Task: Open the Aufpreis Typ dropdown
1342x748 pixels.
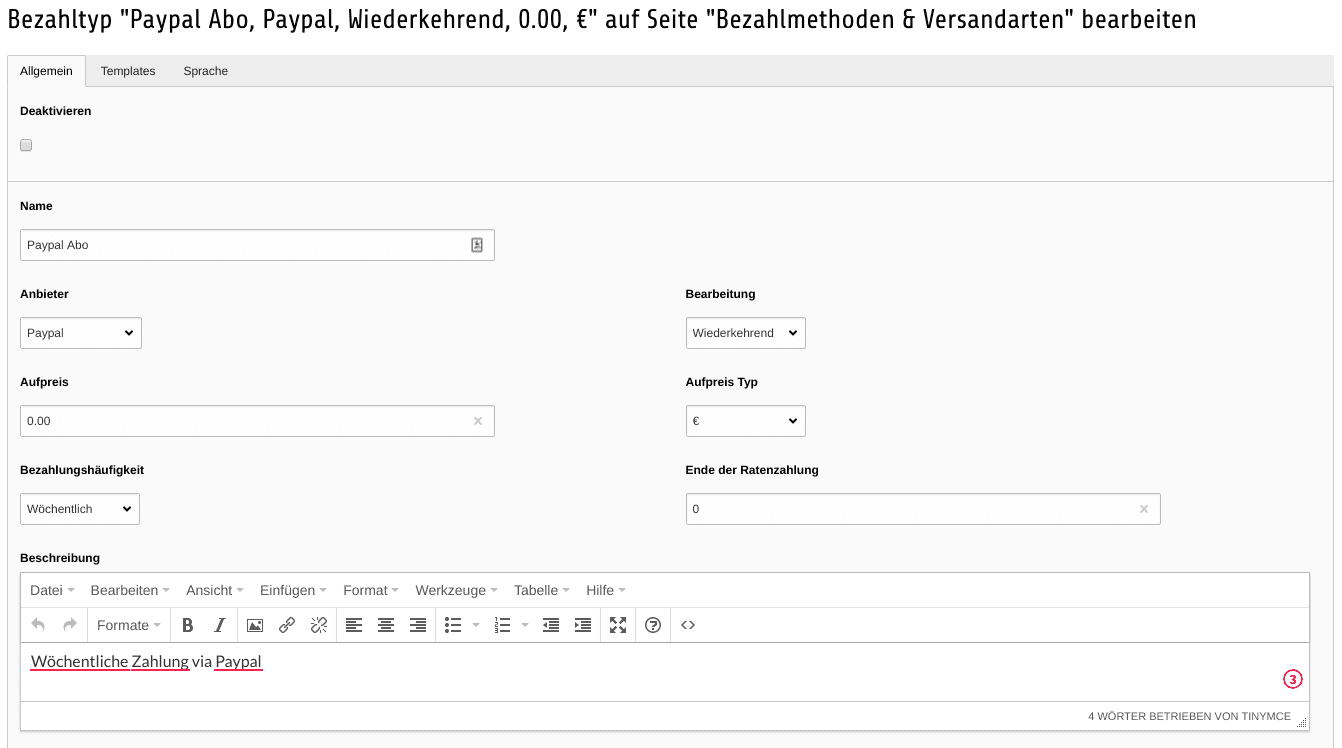Action: (x=746, y=421)
